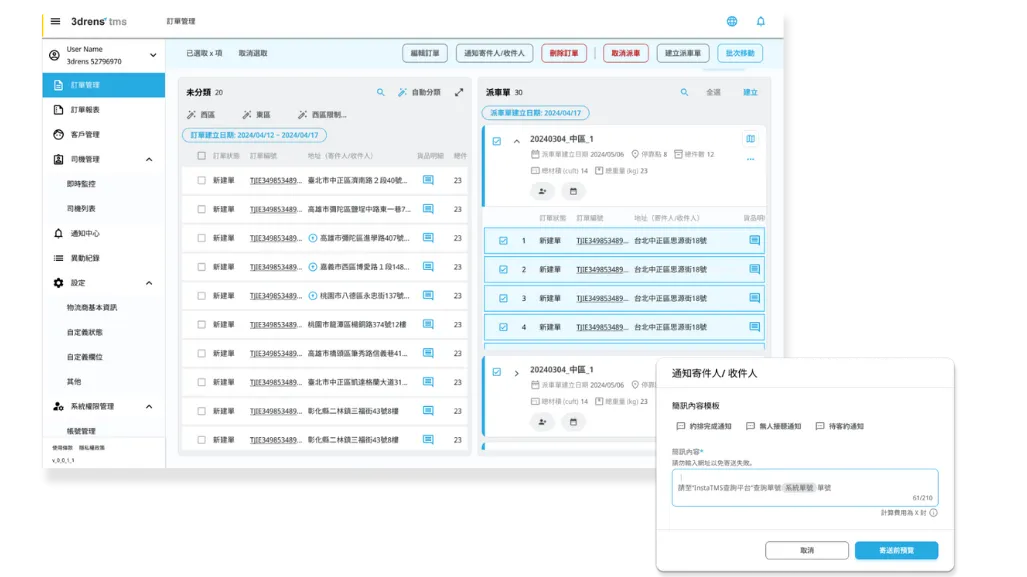Click the globe language icon
Image resolution: width=1027 pixels, height=577 pixels.
[x=732, y=21]
